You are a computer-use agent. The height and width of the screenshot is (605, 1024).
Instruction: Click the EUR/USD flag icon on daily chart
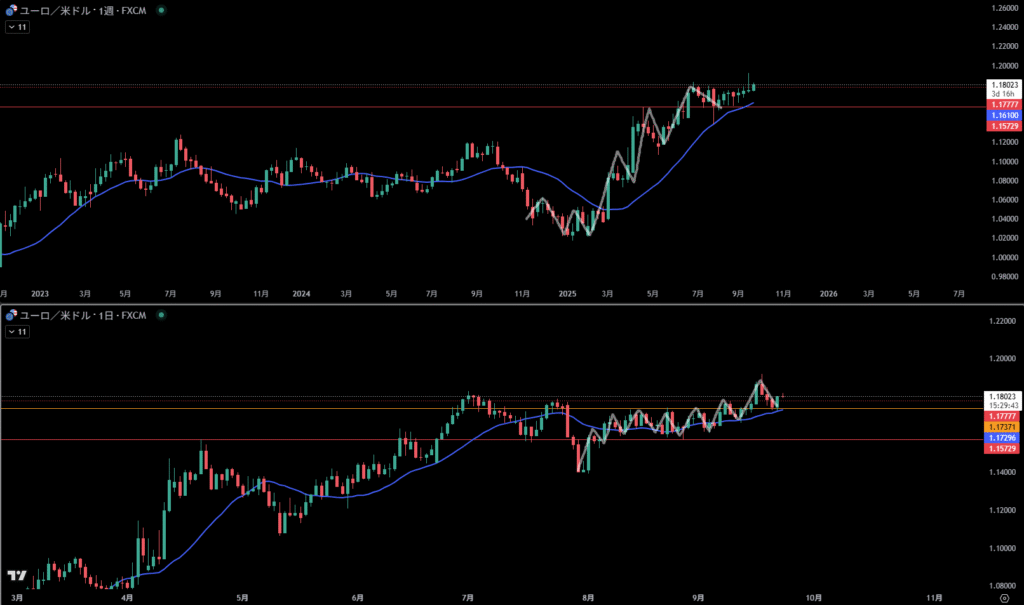click(9, 315)
